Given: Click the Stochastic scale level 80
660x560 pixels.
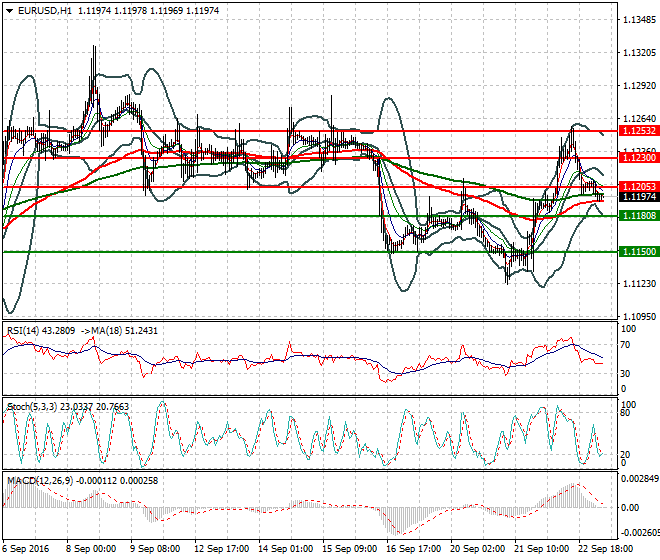Looking at the screenshot, I should coord(625,413).
